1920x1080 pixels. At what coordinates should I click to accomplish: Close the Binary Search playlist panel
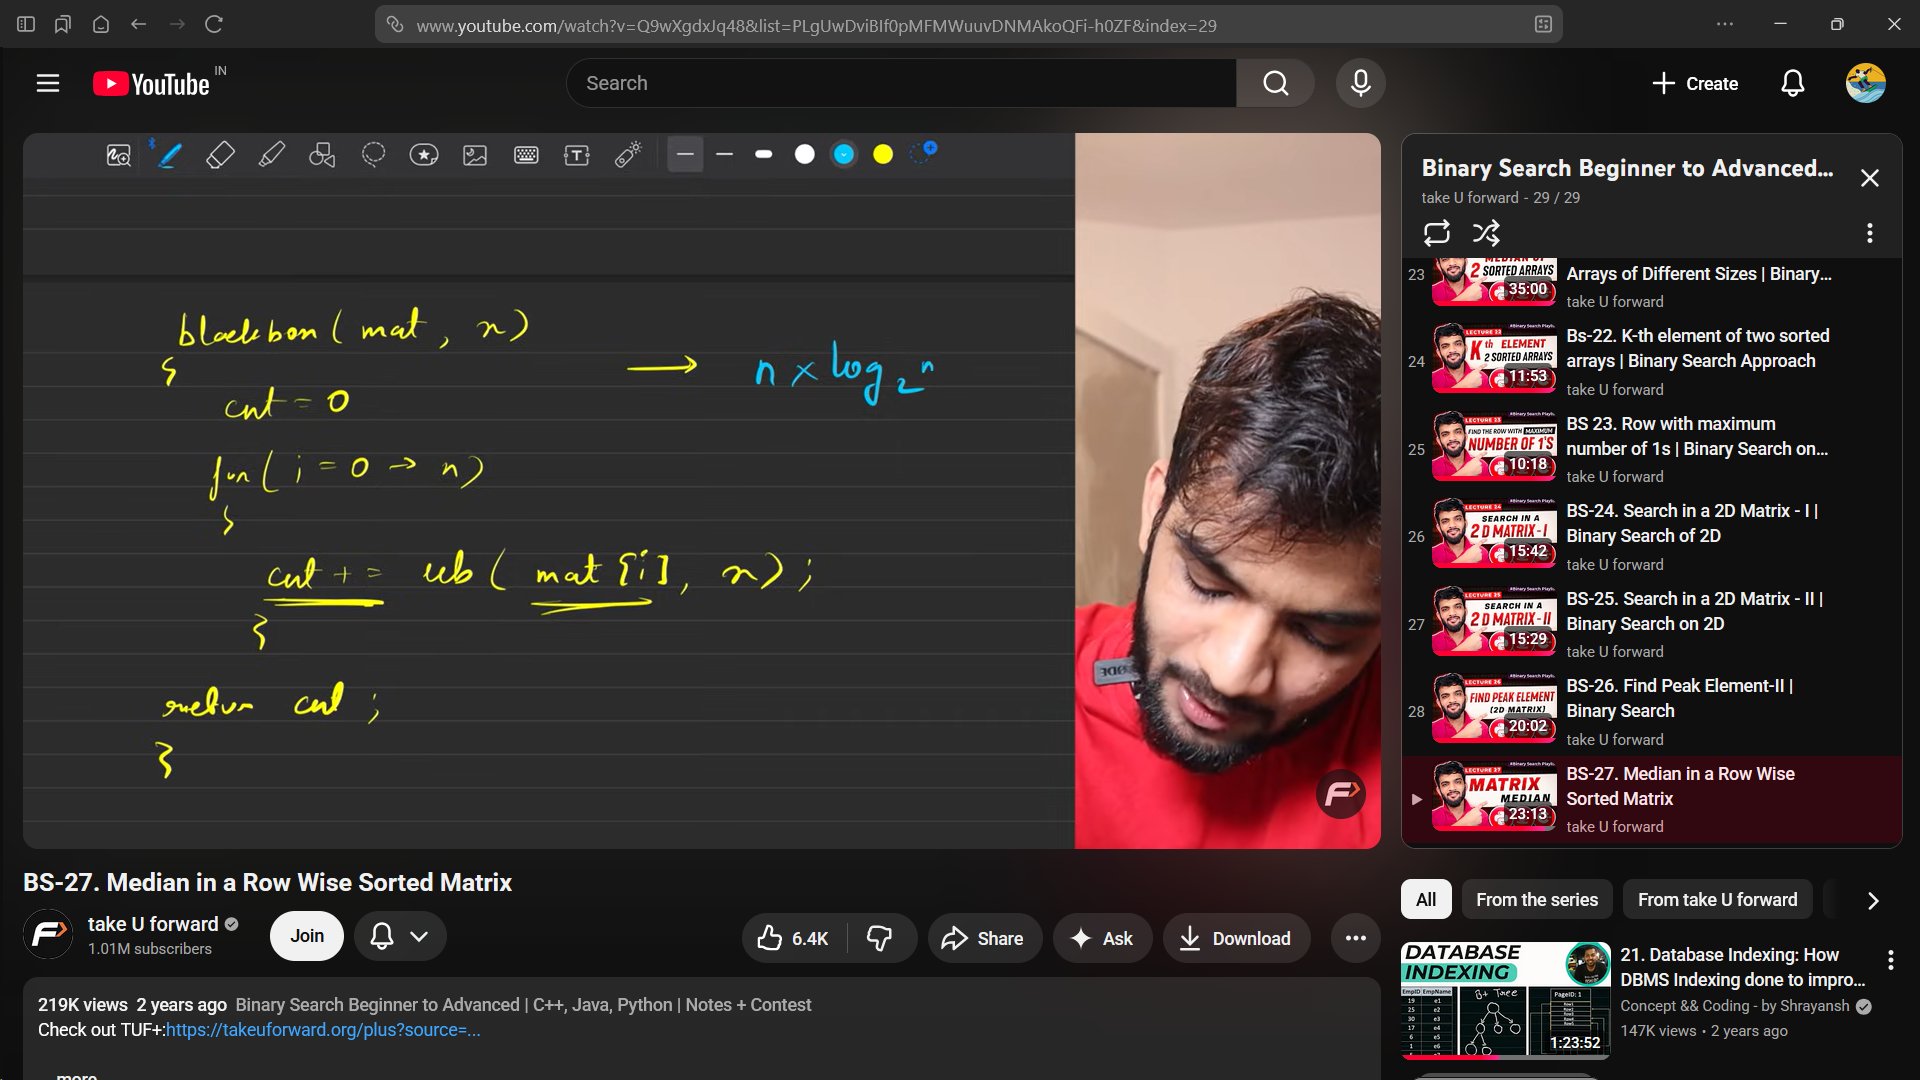click(x=1869, y=178)
